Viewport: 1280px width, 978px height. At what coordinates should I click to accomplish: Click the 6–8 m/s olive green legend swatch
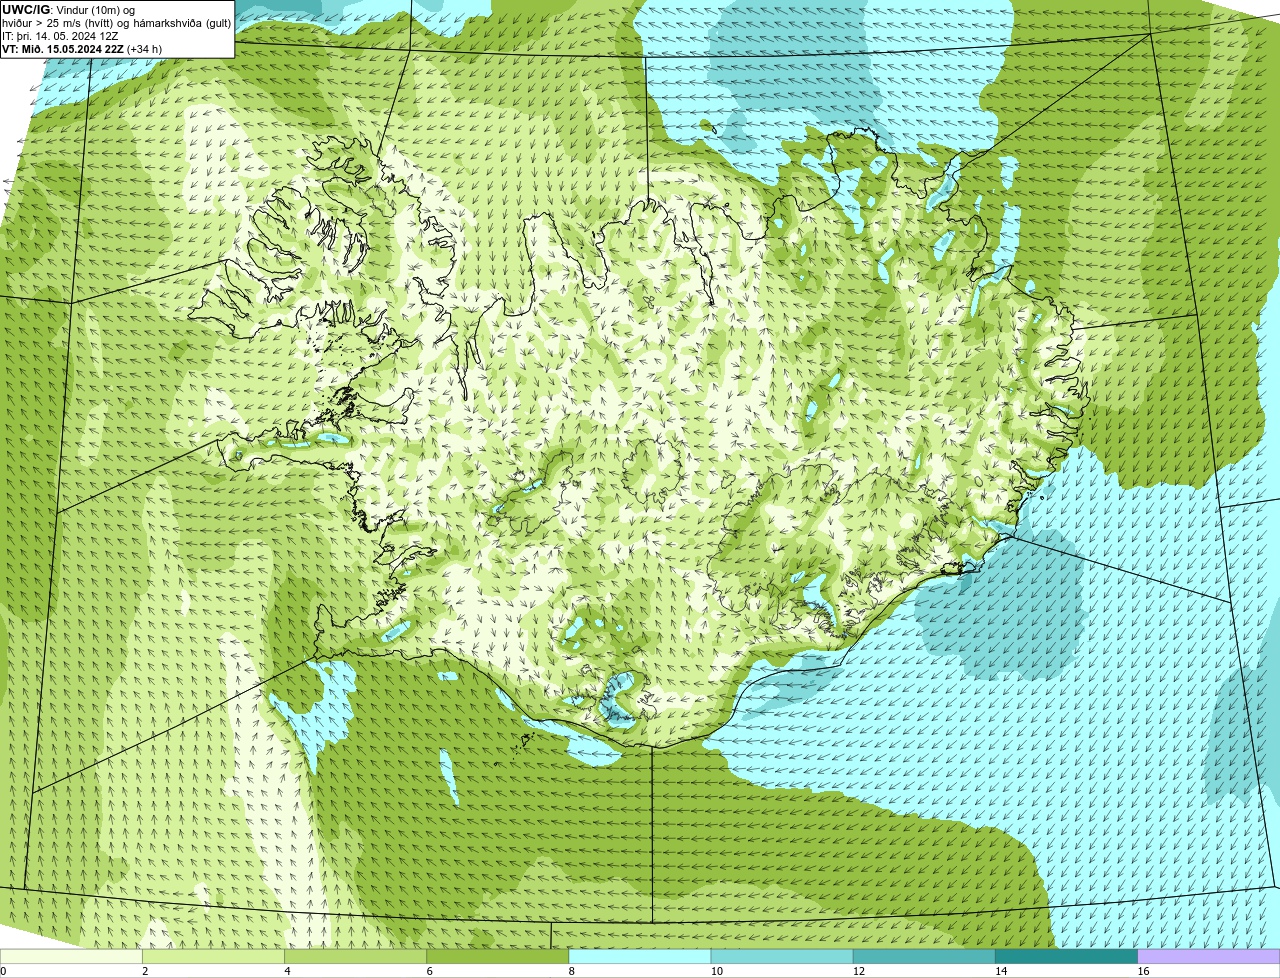[x=498, y=956]
